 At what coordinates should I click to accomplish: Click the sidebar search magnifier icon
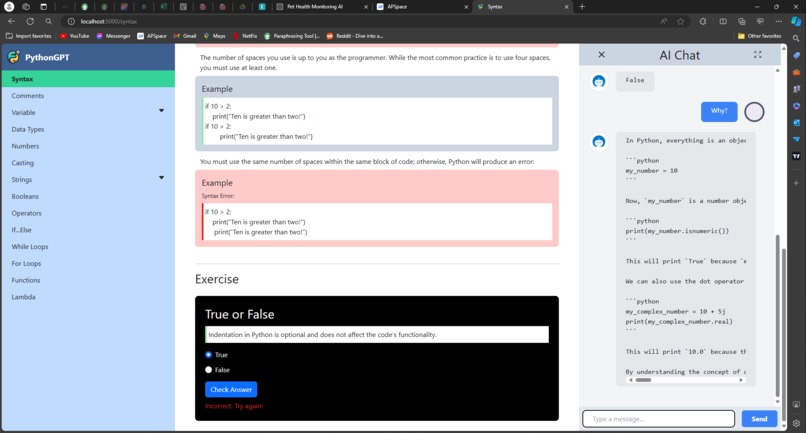pyautogui.click(x=796, y=38)
